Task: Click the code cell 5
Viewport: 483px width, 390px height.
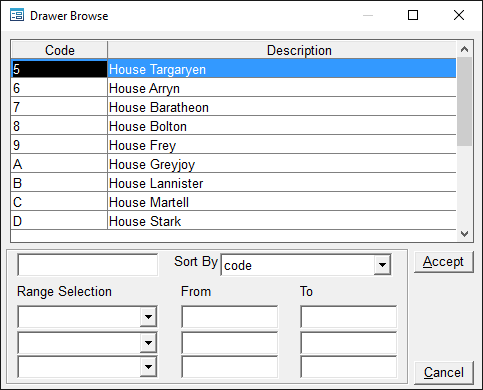Action: [x=59, y=69]
